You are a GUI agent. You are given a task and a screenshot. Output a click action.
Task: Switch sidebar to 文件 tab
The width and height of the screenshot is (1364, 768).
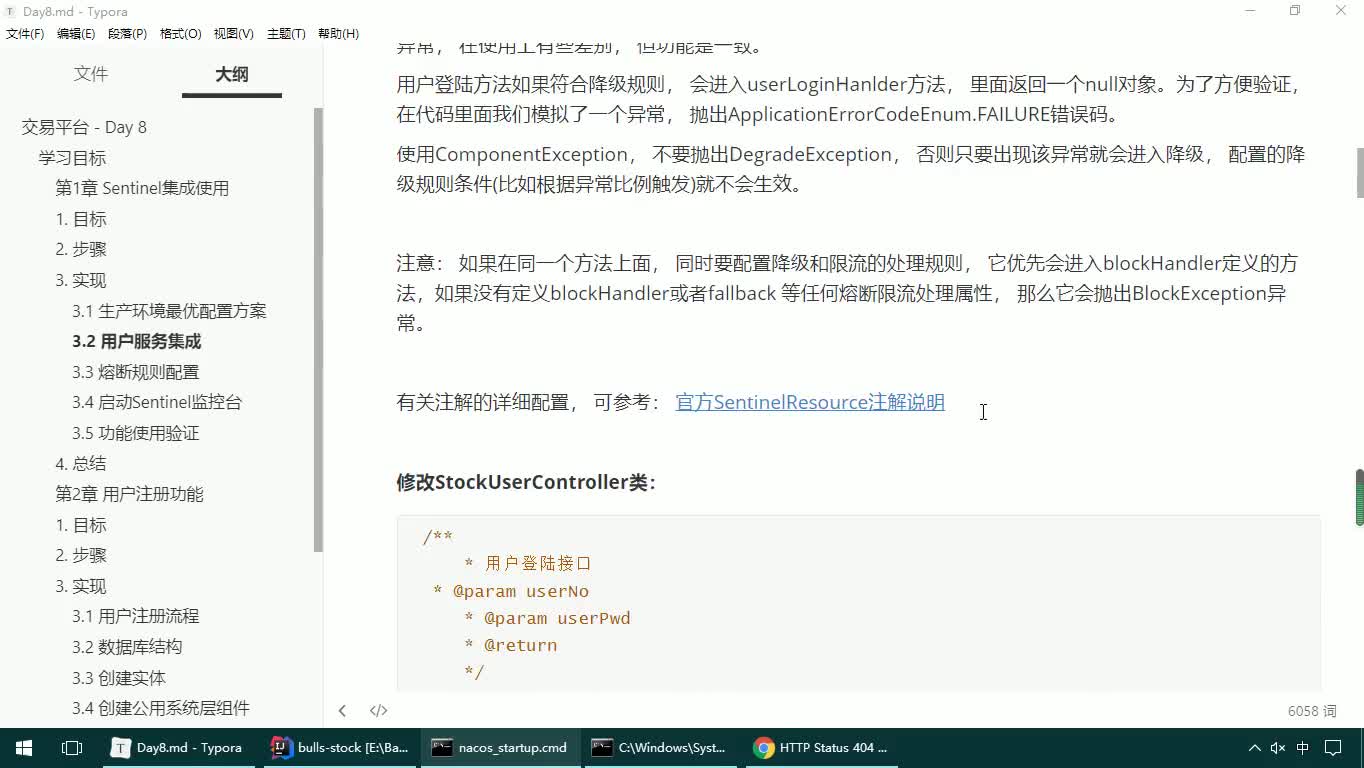pos(91,74)
